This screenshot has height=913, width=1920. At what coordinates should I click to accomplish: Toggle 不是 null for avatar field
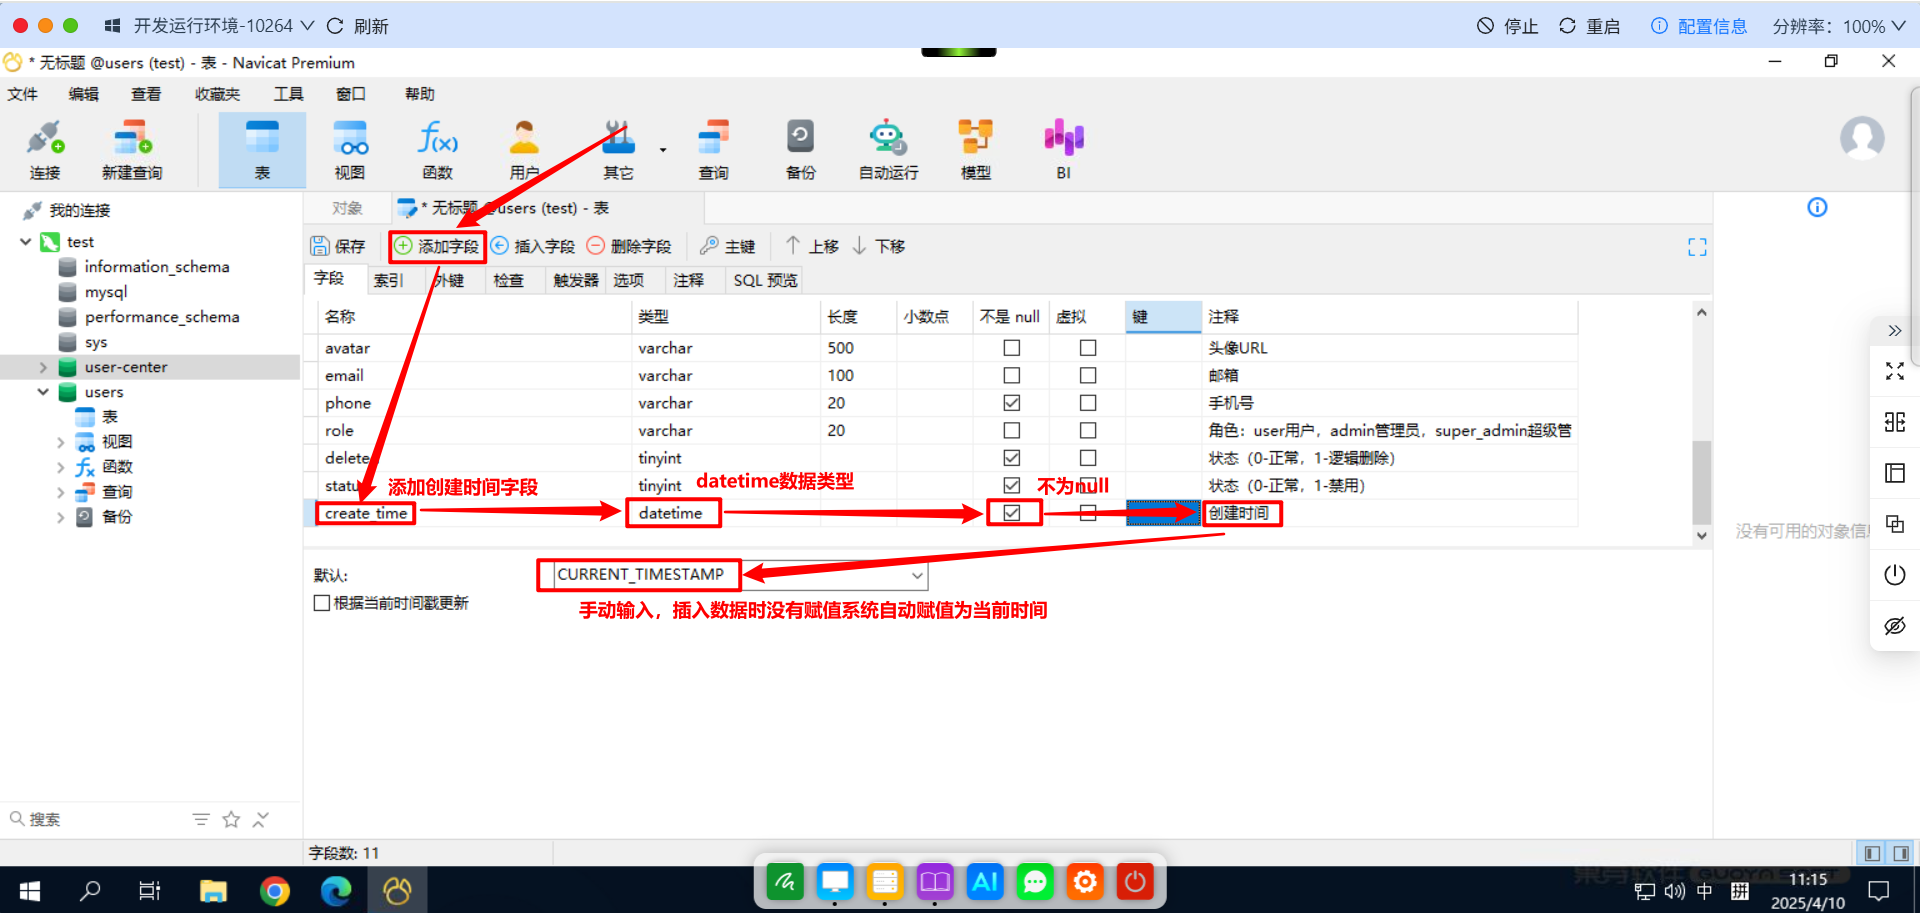tap(1012, 348)
